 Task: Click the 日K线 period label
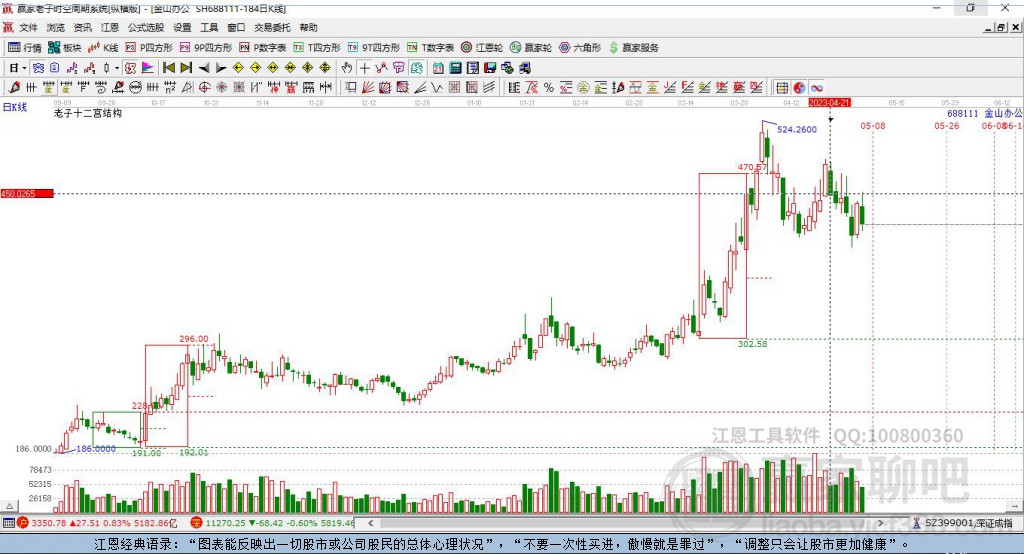click(15, 108)
